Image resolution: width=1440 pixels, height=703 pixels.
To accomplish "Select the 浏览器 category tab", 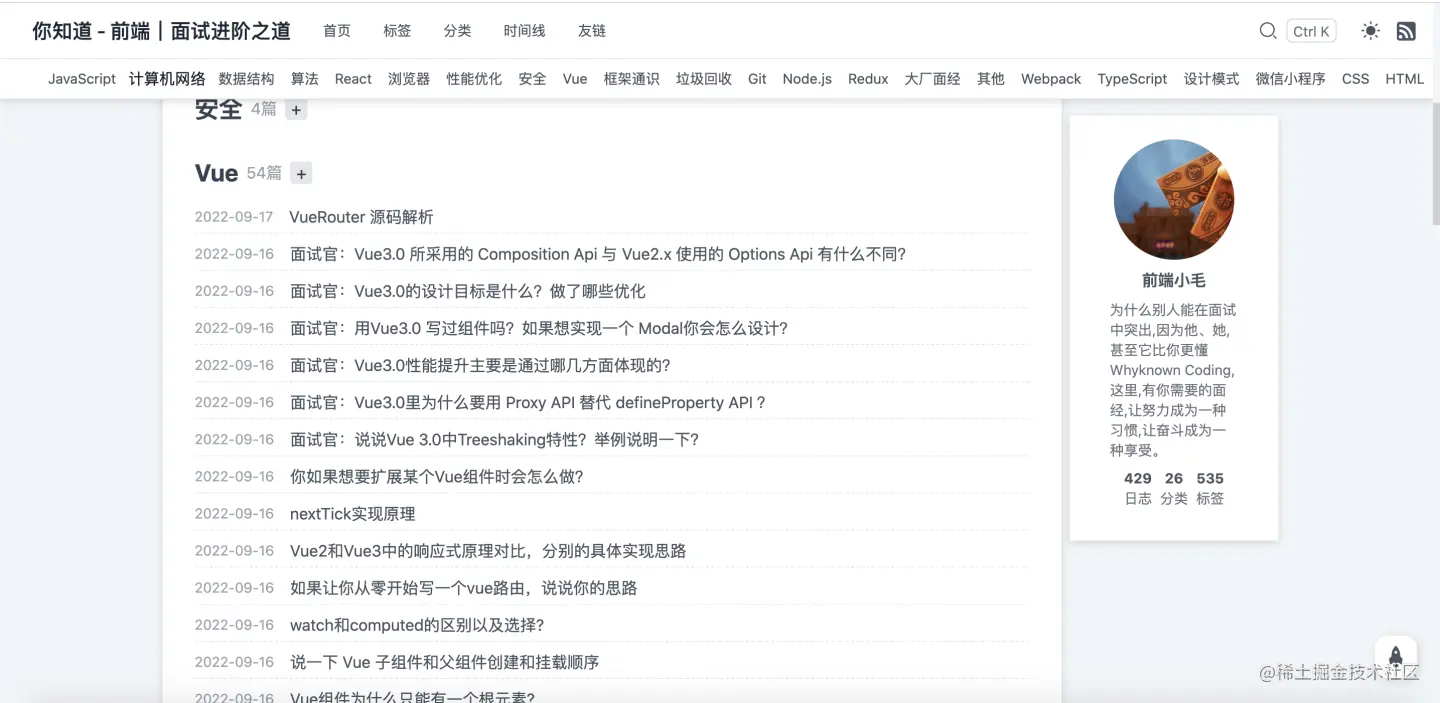I will click(x=409, y=79).
